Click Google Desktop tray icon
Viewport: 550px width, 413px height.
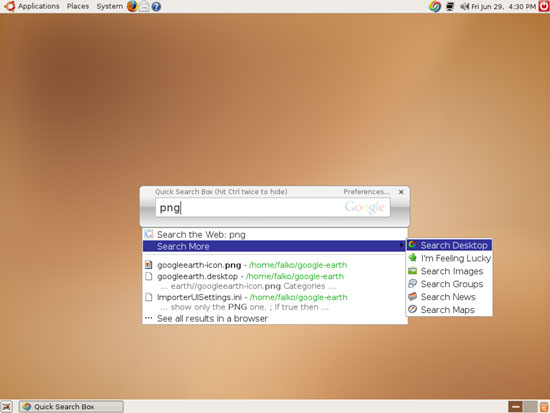(435, 6)
